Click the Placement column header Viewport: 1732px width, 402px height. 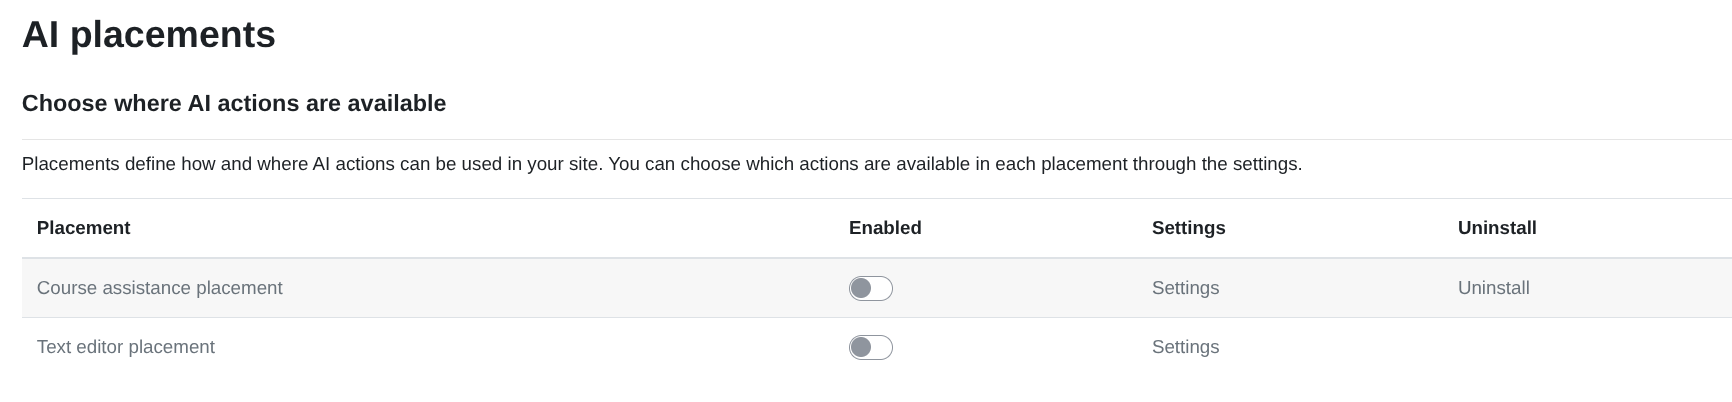click(83, 228)
